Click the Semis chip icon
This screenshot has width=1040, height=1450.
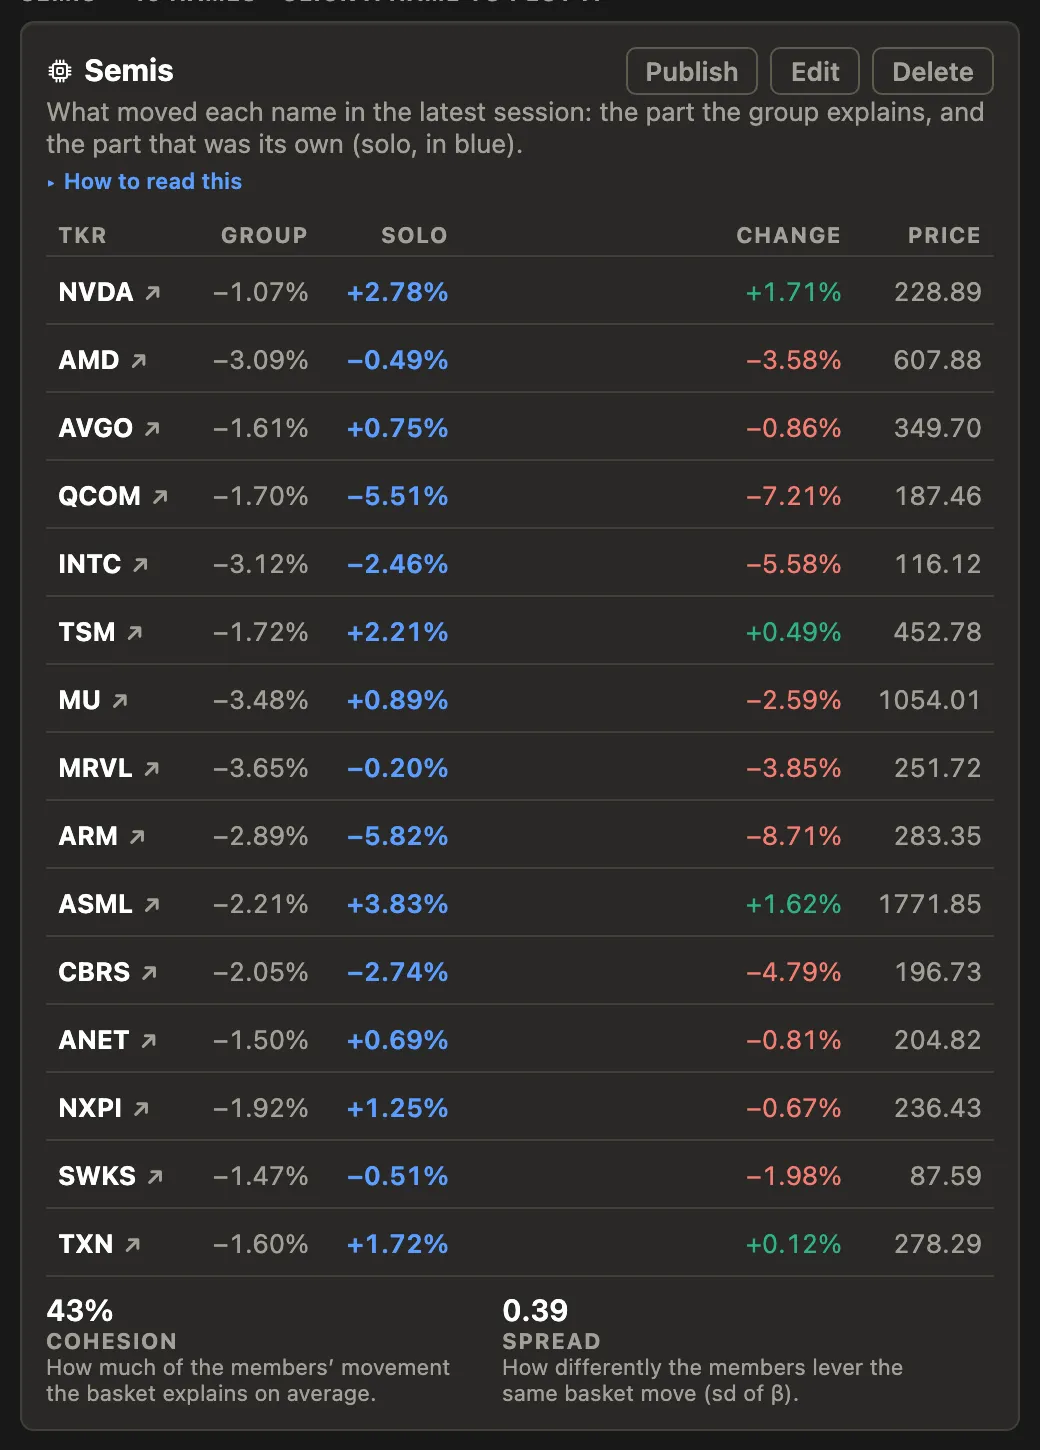point(60,71)
